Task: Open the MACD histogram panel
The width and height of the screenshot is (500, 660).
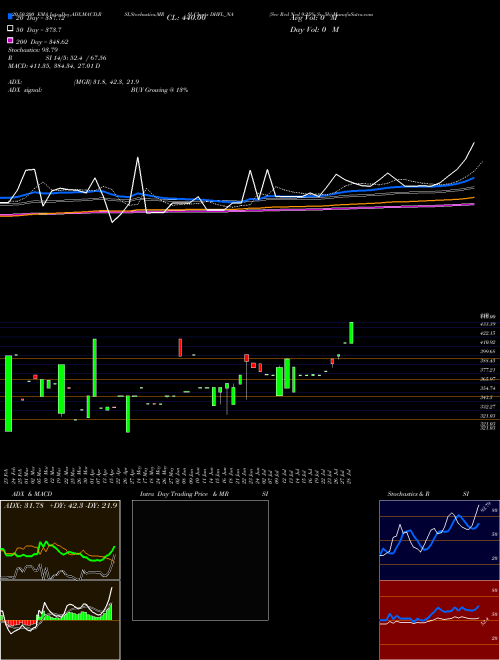Action: [x=60, y=620]
